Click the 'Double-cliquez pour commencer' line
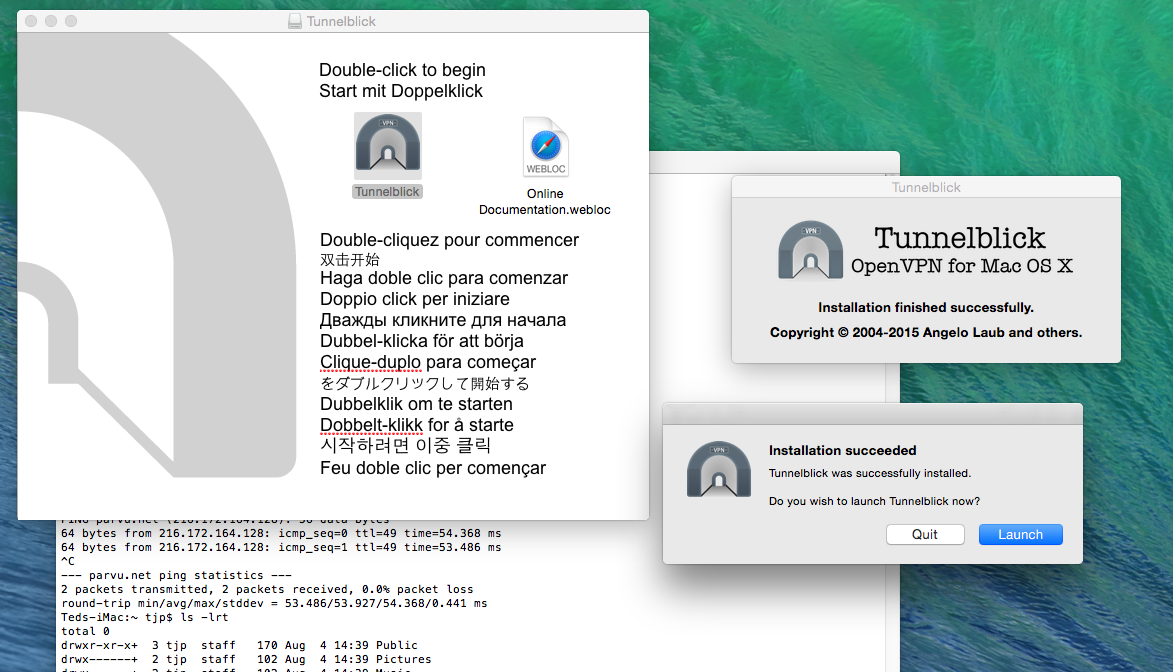The image size is (1173, 672). point(450,240)
